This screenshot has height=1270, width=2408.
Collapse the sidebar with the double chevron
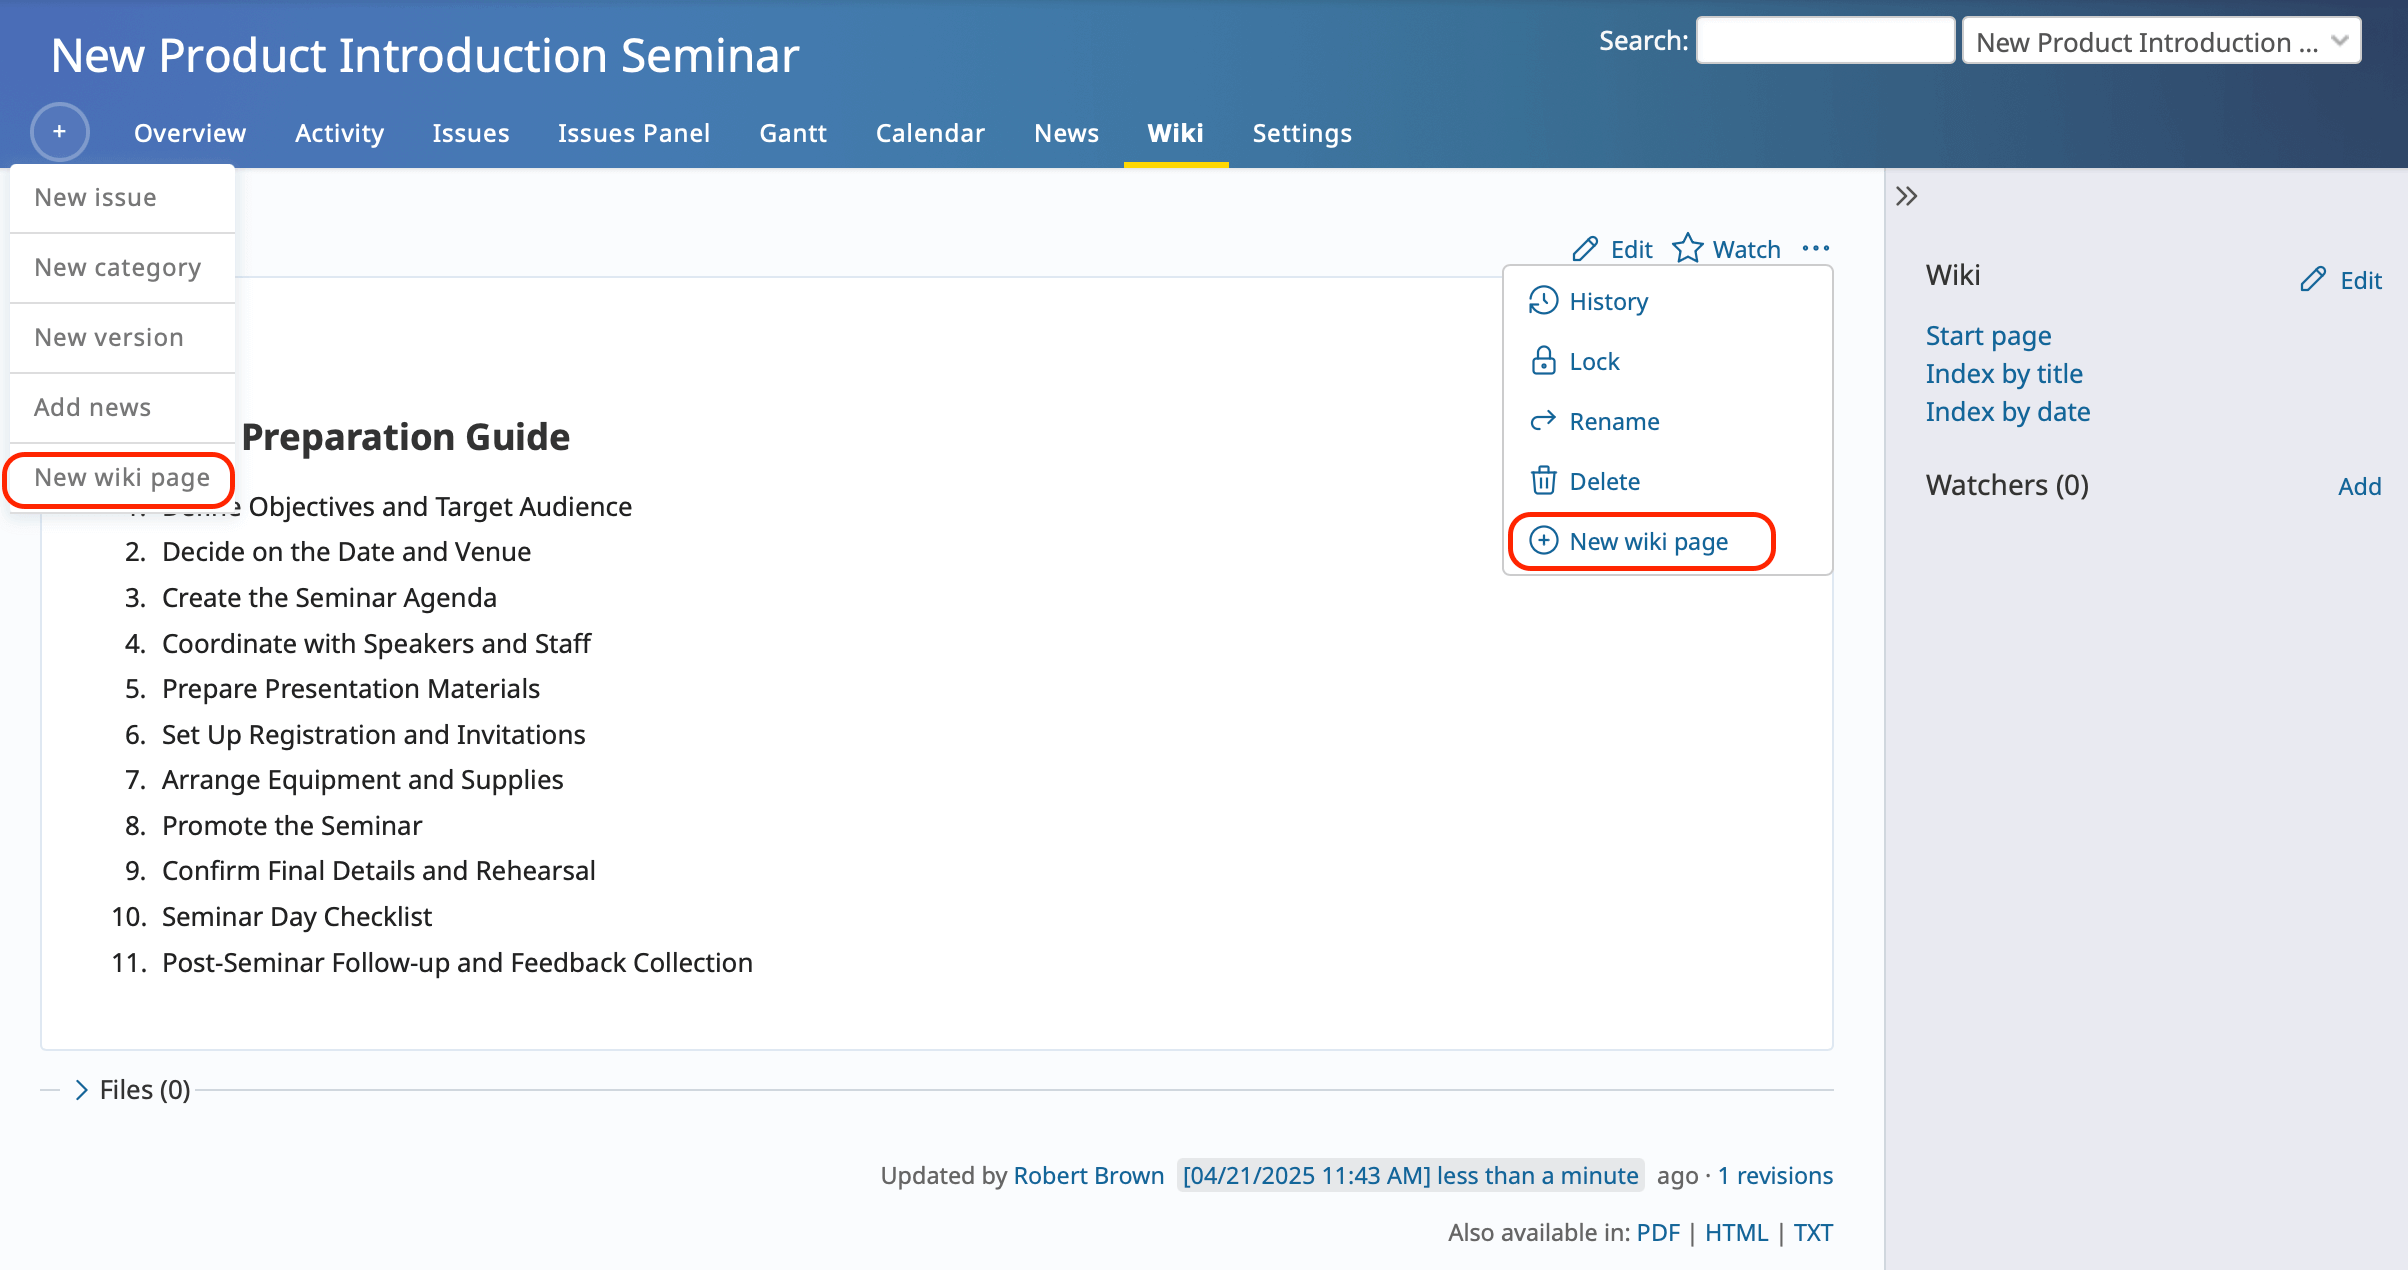tap(1906, 196)
